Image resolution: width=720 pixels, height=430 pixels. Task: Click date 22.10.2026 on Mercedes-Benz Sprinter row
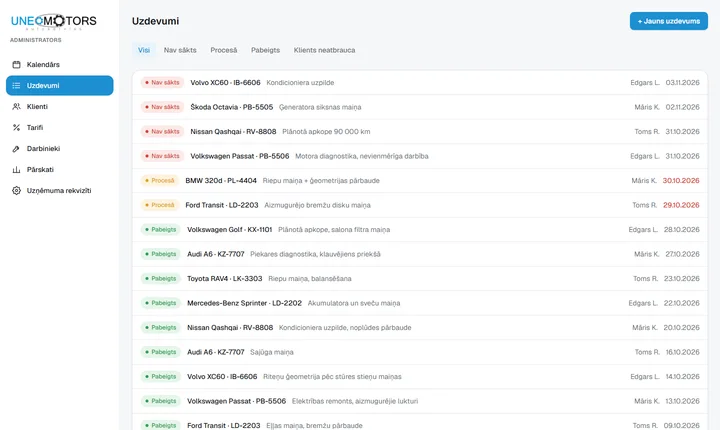pos(681,303)
